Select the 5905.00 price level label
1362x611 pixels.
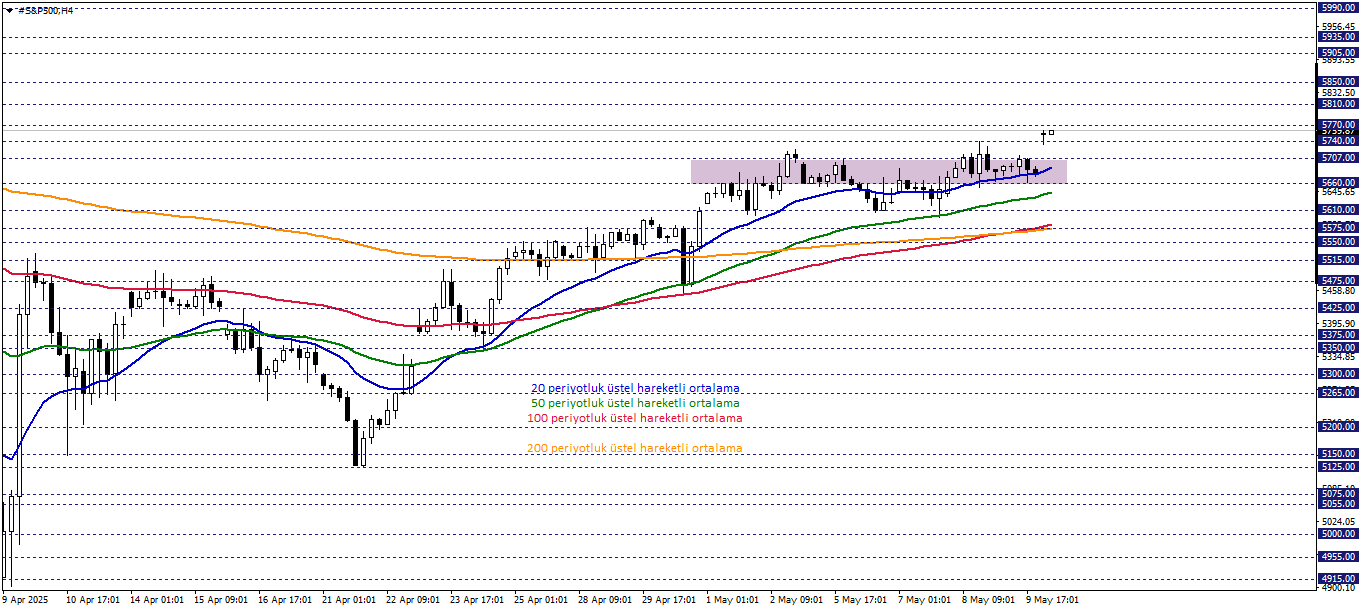tap(1338, 52)
